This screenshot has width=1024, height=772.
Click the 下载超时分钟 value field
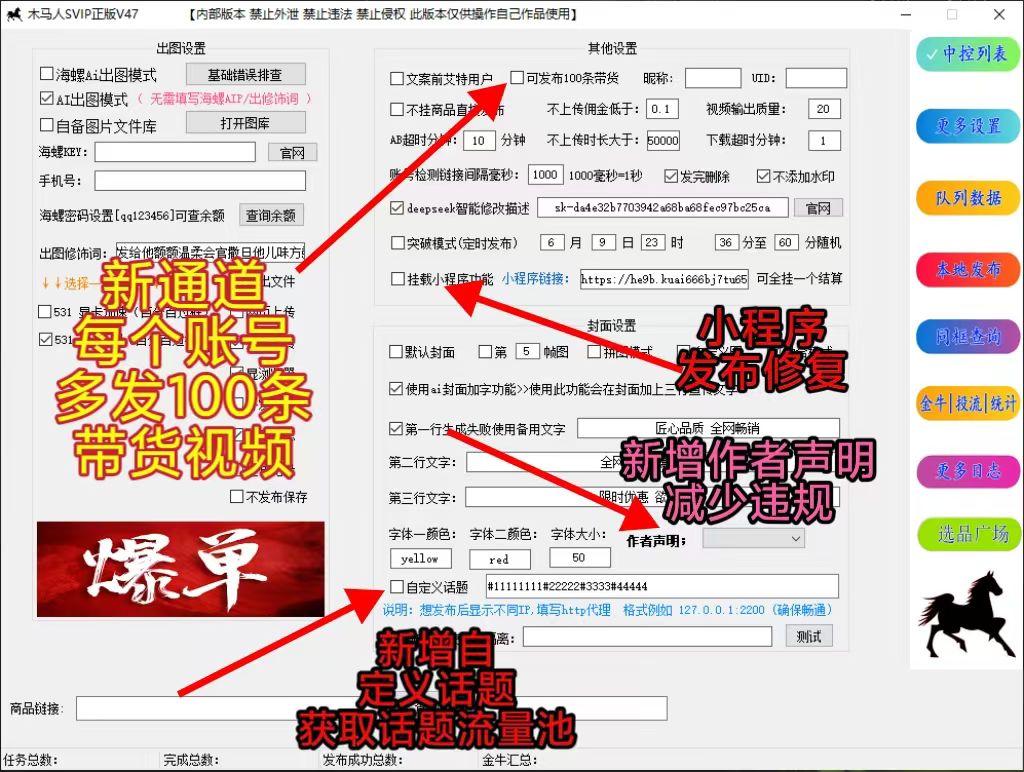pyautogui.click(x=824, y=140)
